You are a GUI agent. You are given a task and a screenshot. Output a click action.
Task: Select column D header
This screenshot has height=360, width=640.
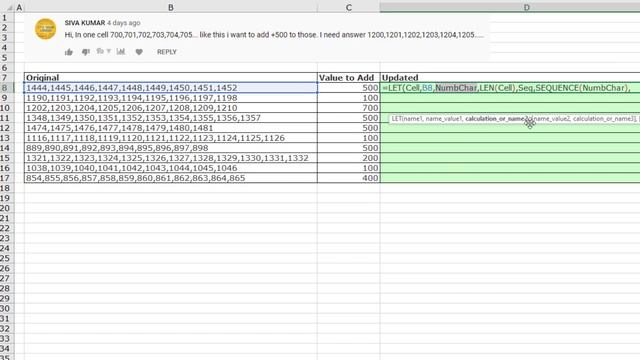[x=510, y=7]
